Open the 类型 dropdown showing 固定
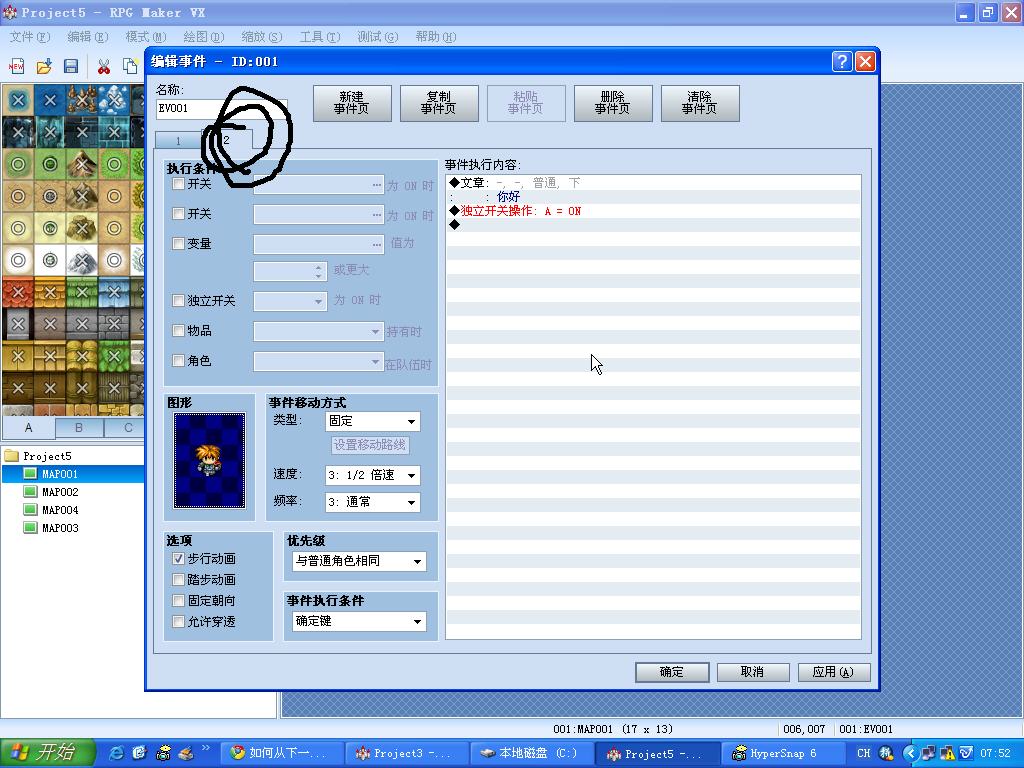Screen dimensions: 1024x768 pyautogui.click(x=372, y=421)
